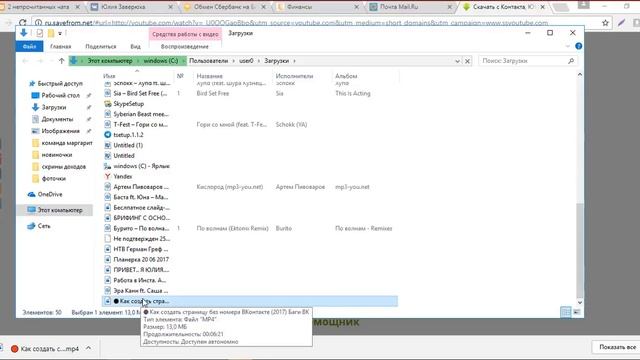Select the Yandex file icon

[x=107, y=176]
